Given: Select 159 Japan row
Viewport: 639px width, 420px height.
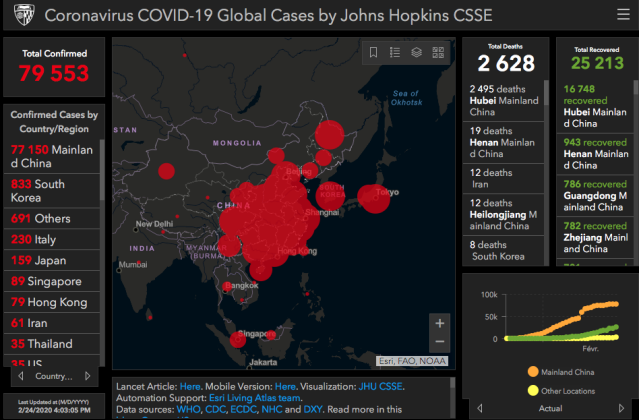Looking at the screenshot, I should (x=52, y=260).
